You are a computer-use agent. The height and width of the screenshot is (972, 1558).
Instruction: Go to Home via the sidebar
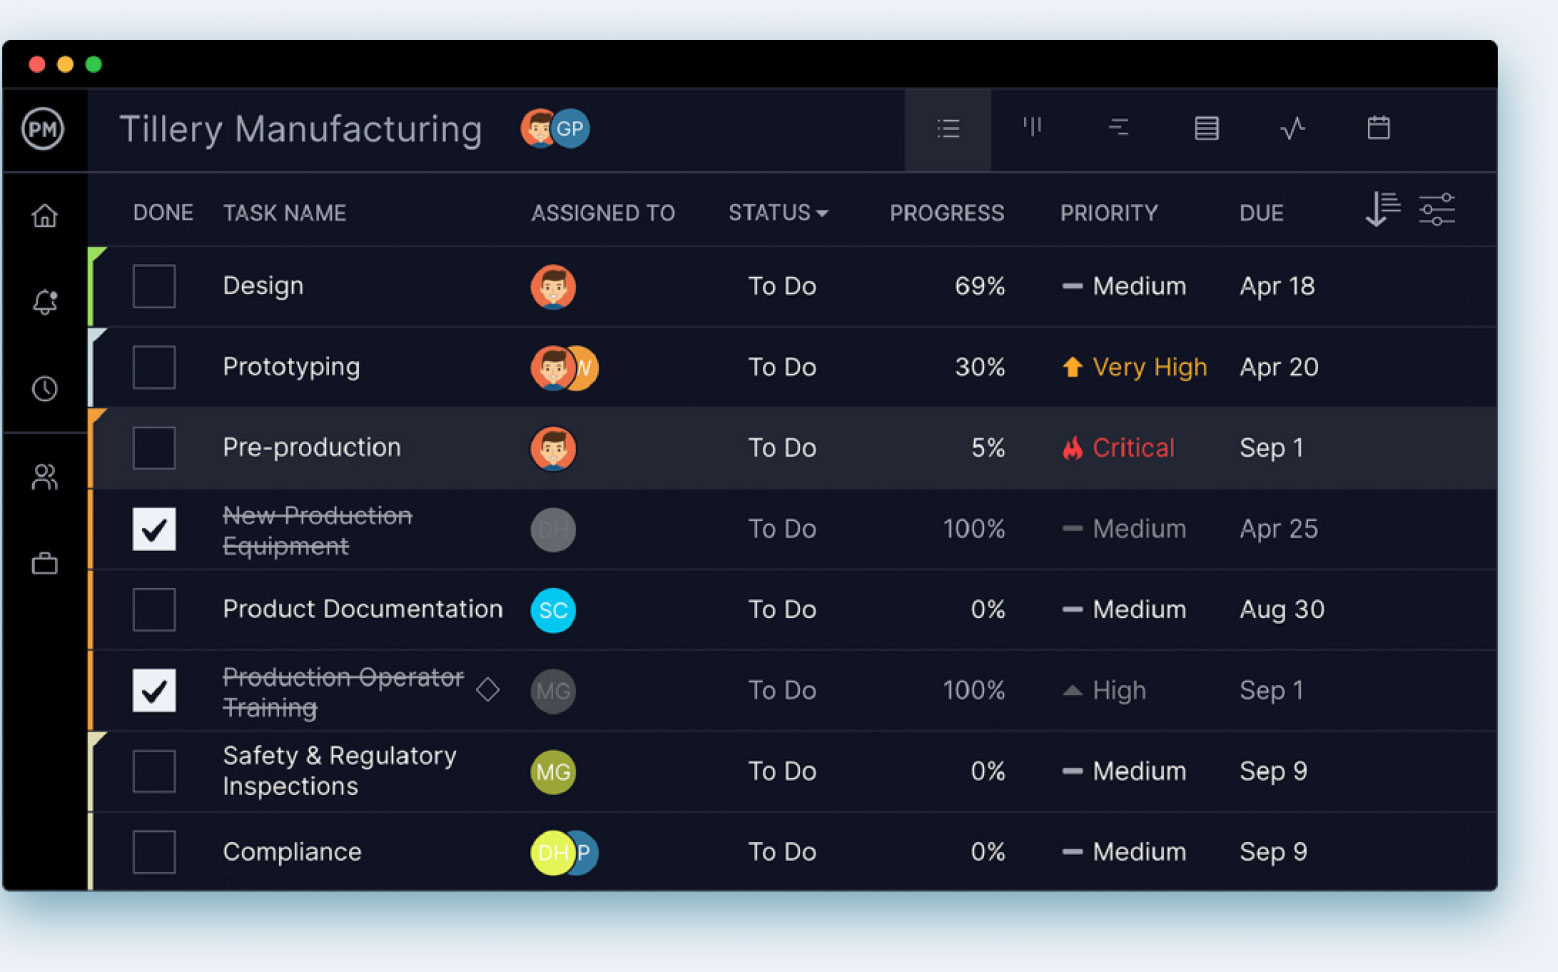45,215
